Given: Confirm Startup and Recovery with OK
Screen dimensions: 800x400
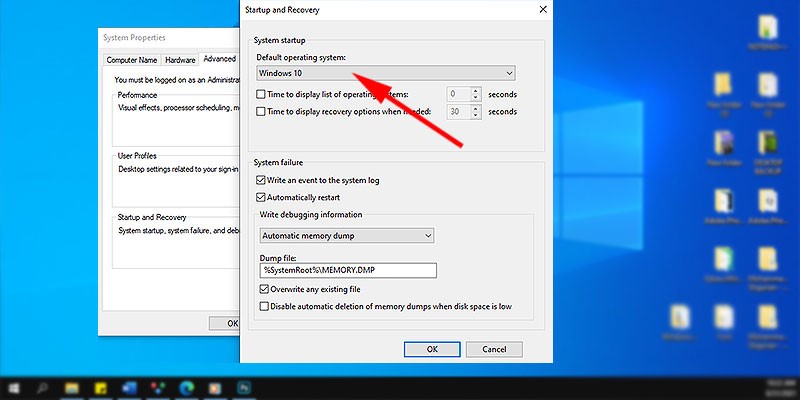Looking at the screenshot, I should tap(432, 349).
